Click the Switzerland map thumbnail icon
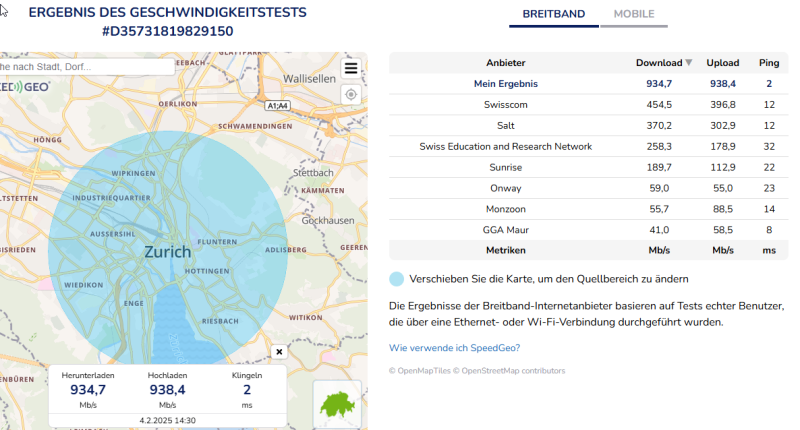 337,404
